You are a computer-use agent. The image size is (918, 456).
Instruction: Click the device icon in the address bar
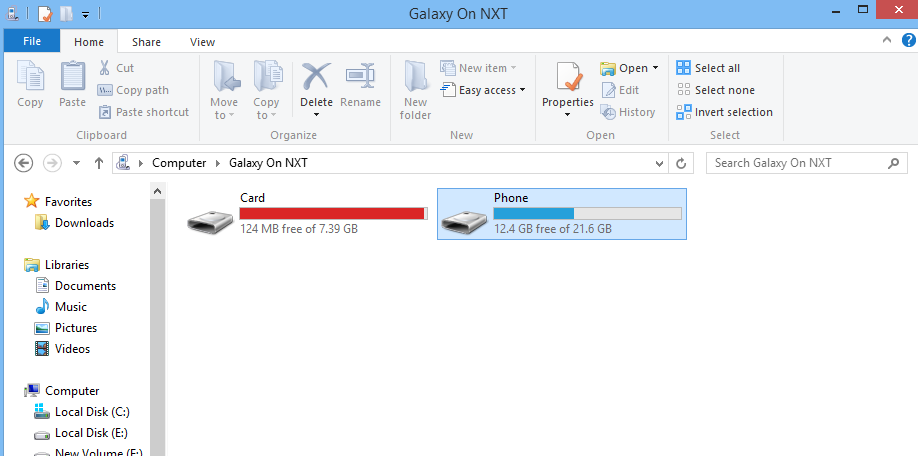(x=123, y=163)
